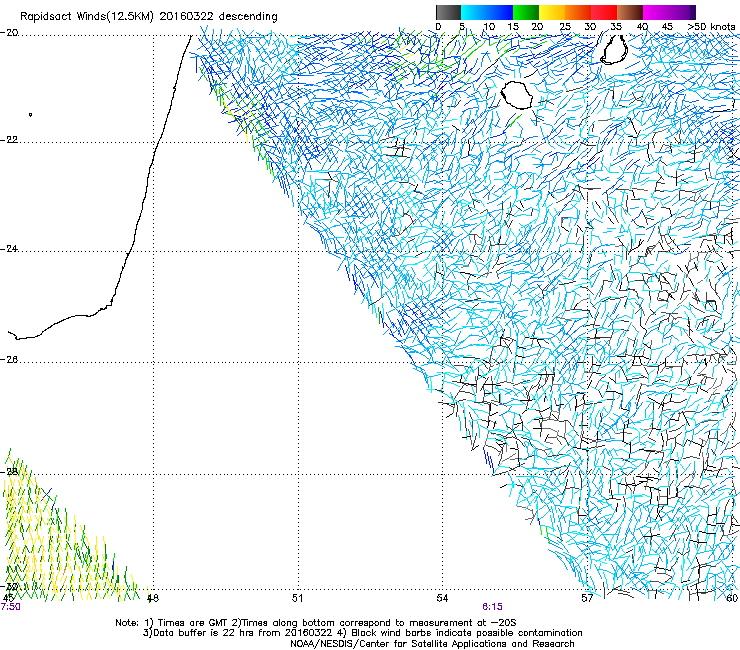Click the orange 25-30 knots legend swatch
Screen dimensions: 740x650
(x=578, y=12)
